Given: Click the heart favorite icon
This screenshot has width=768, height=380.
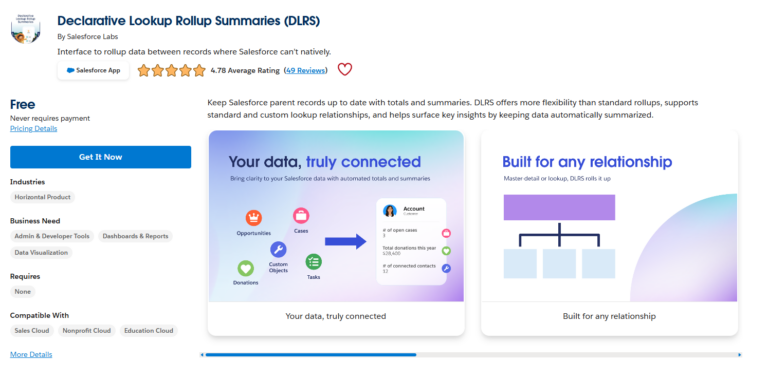Looking at the screenshot, I should 345,70.
